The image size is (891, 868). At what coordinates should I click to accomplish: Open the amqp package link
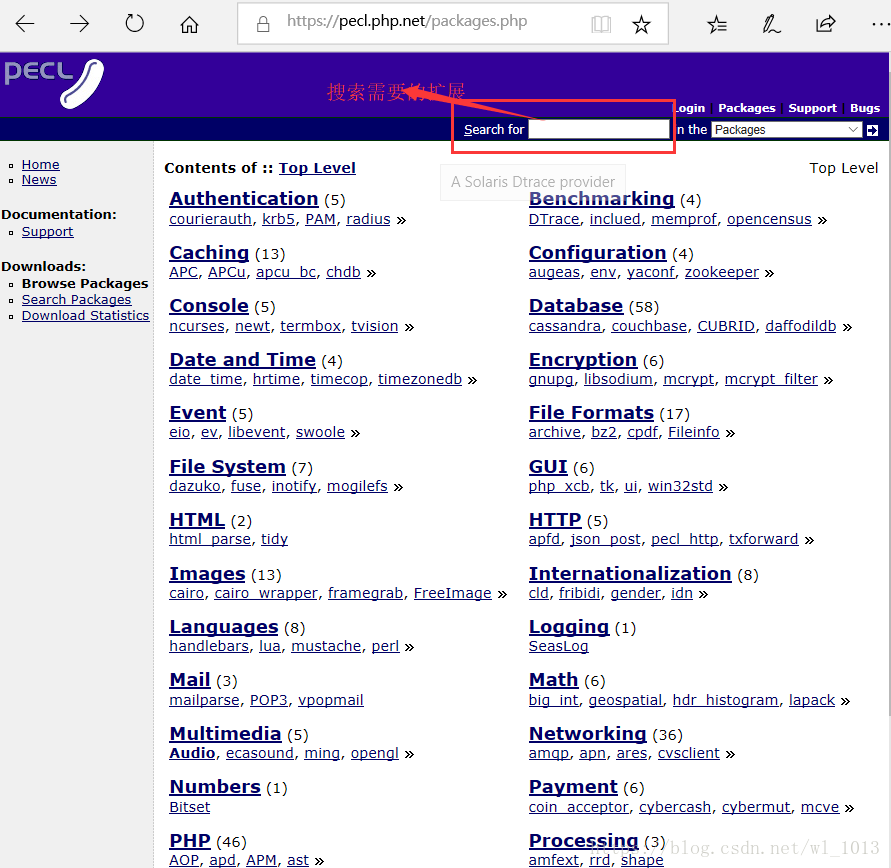[x=549, y=753]
